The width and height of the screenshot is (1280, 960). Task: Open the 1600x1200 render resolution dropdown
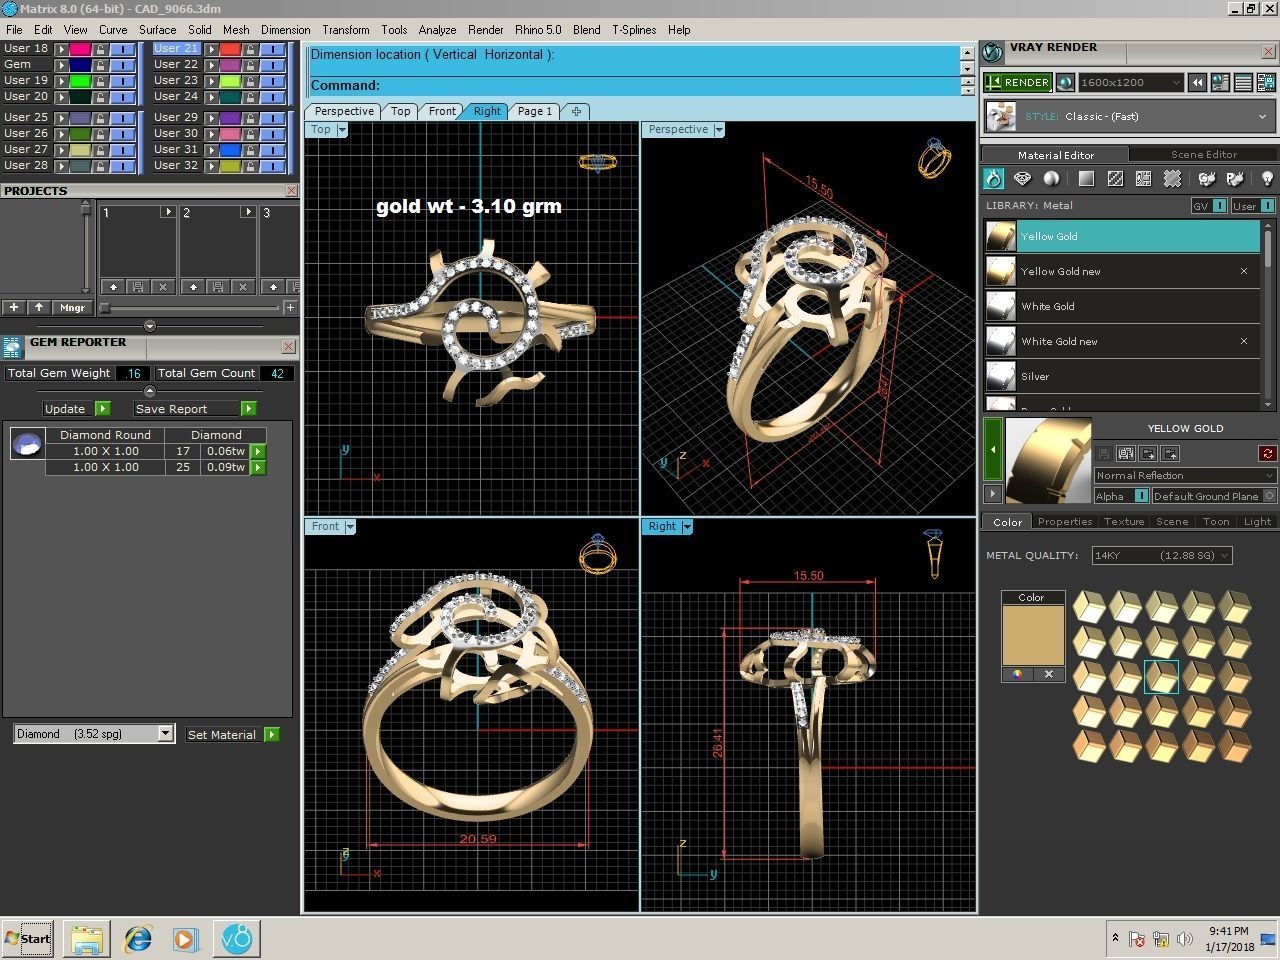click(x=1131, y=82)
